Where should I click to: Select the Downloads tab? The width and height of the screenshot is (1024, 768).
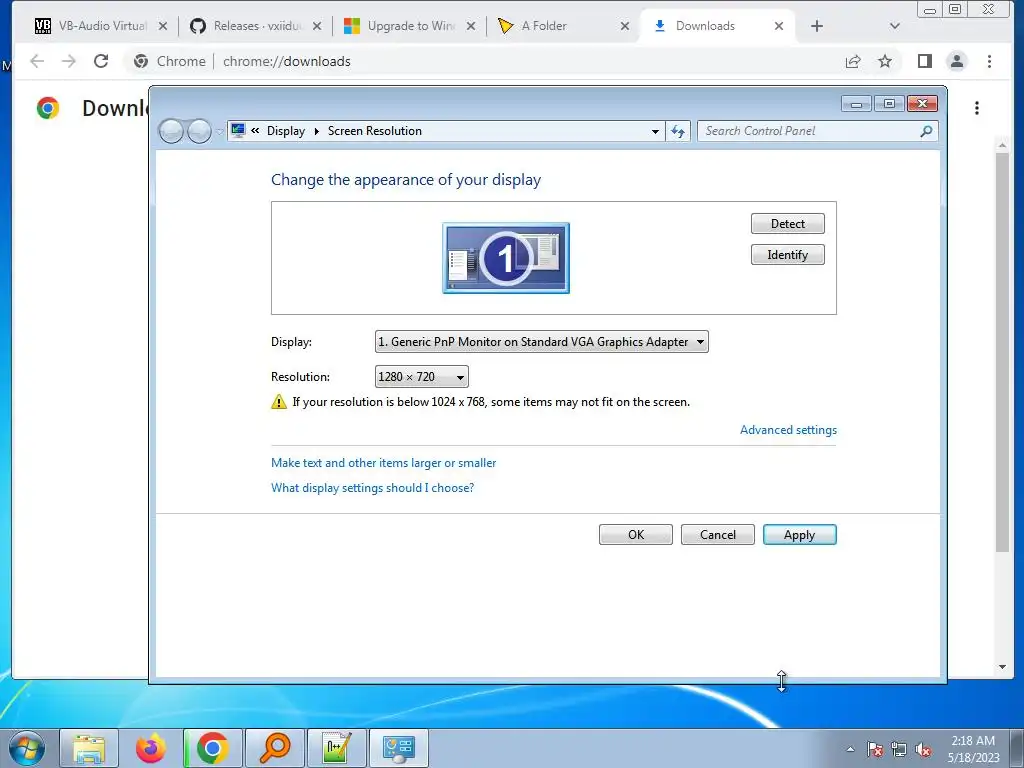click(x=717, y=26)
